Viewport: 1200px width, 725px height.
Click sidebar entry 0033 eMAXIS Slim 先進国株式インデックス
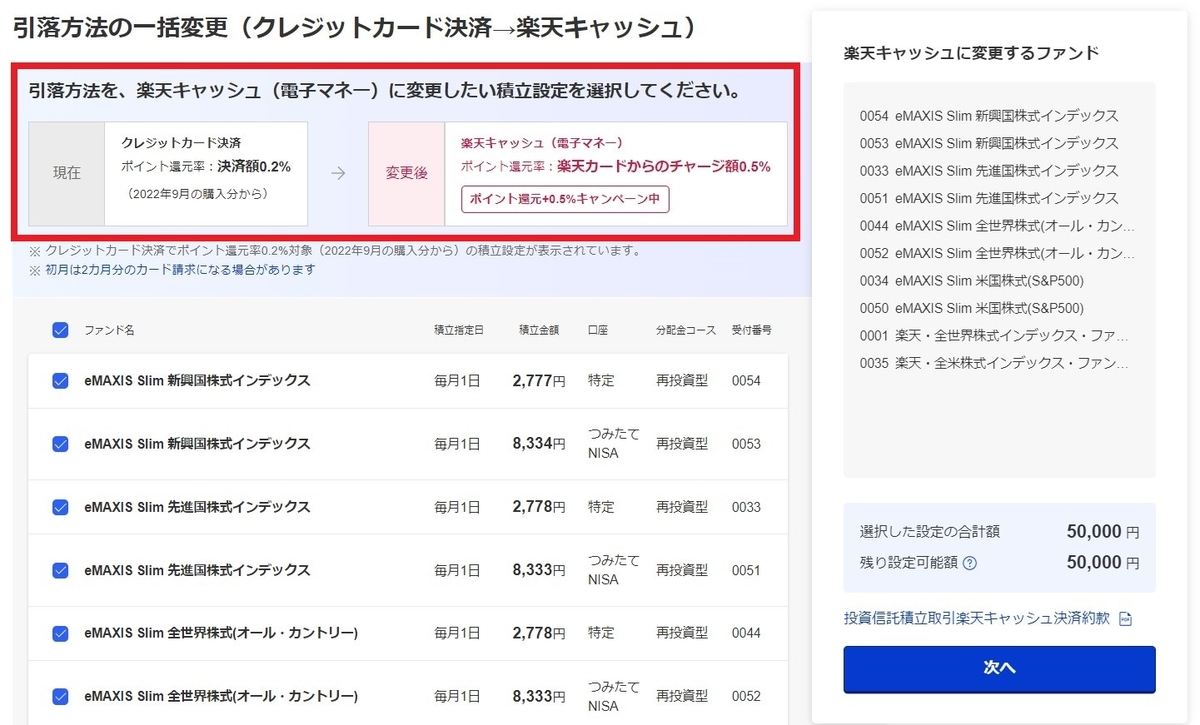pyautogui.click(x=989, y=171)
